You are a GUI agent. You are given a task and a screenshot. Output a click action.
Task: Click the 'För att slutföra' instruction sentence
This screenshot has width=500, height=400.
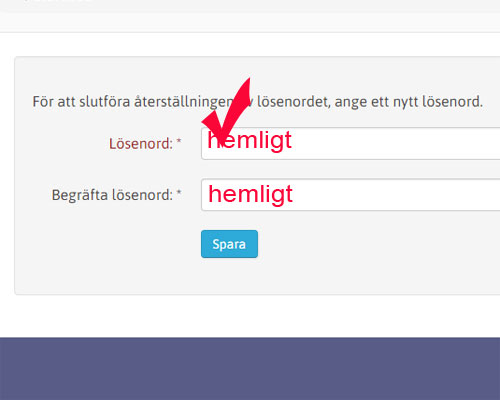(257, 102)
